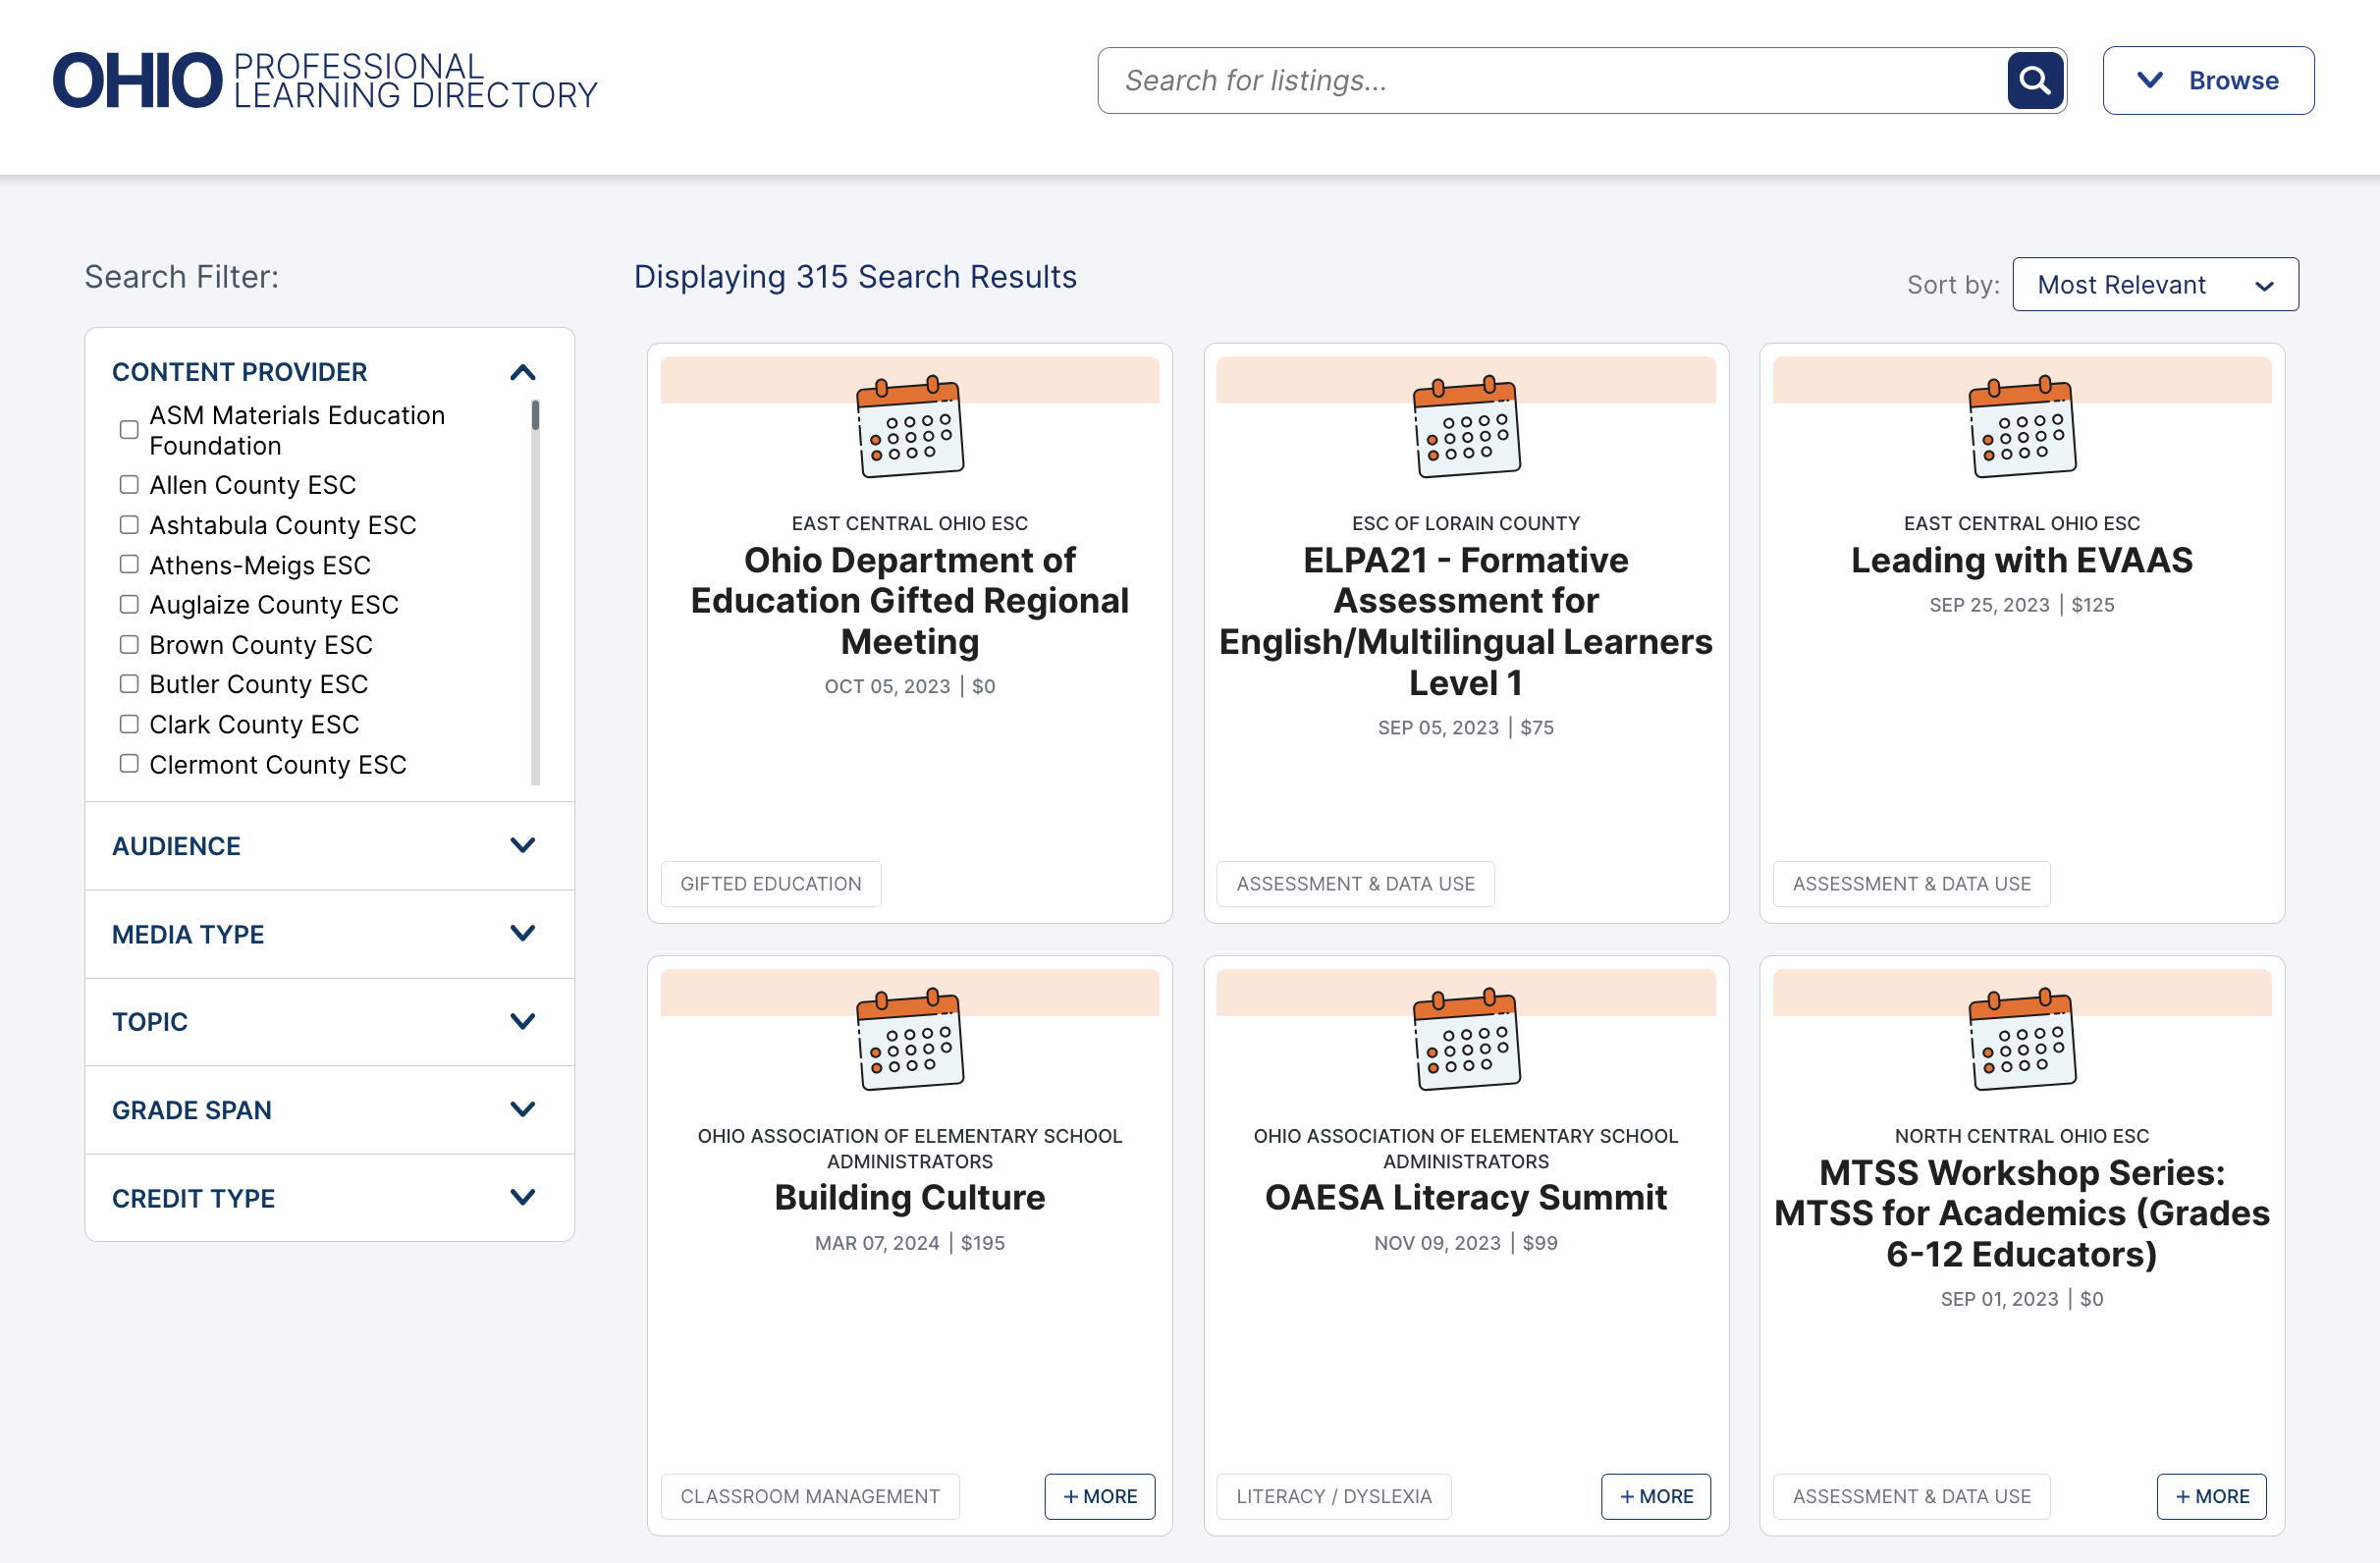Collapse the Content Provider filter section
The image size is (2380, 1563).
(523, 373)
